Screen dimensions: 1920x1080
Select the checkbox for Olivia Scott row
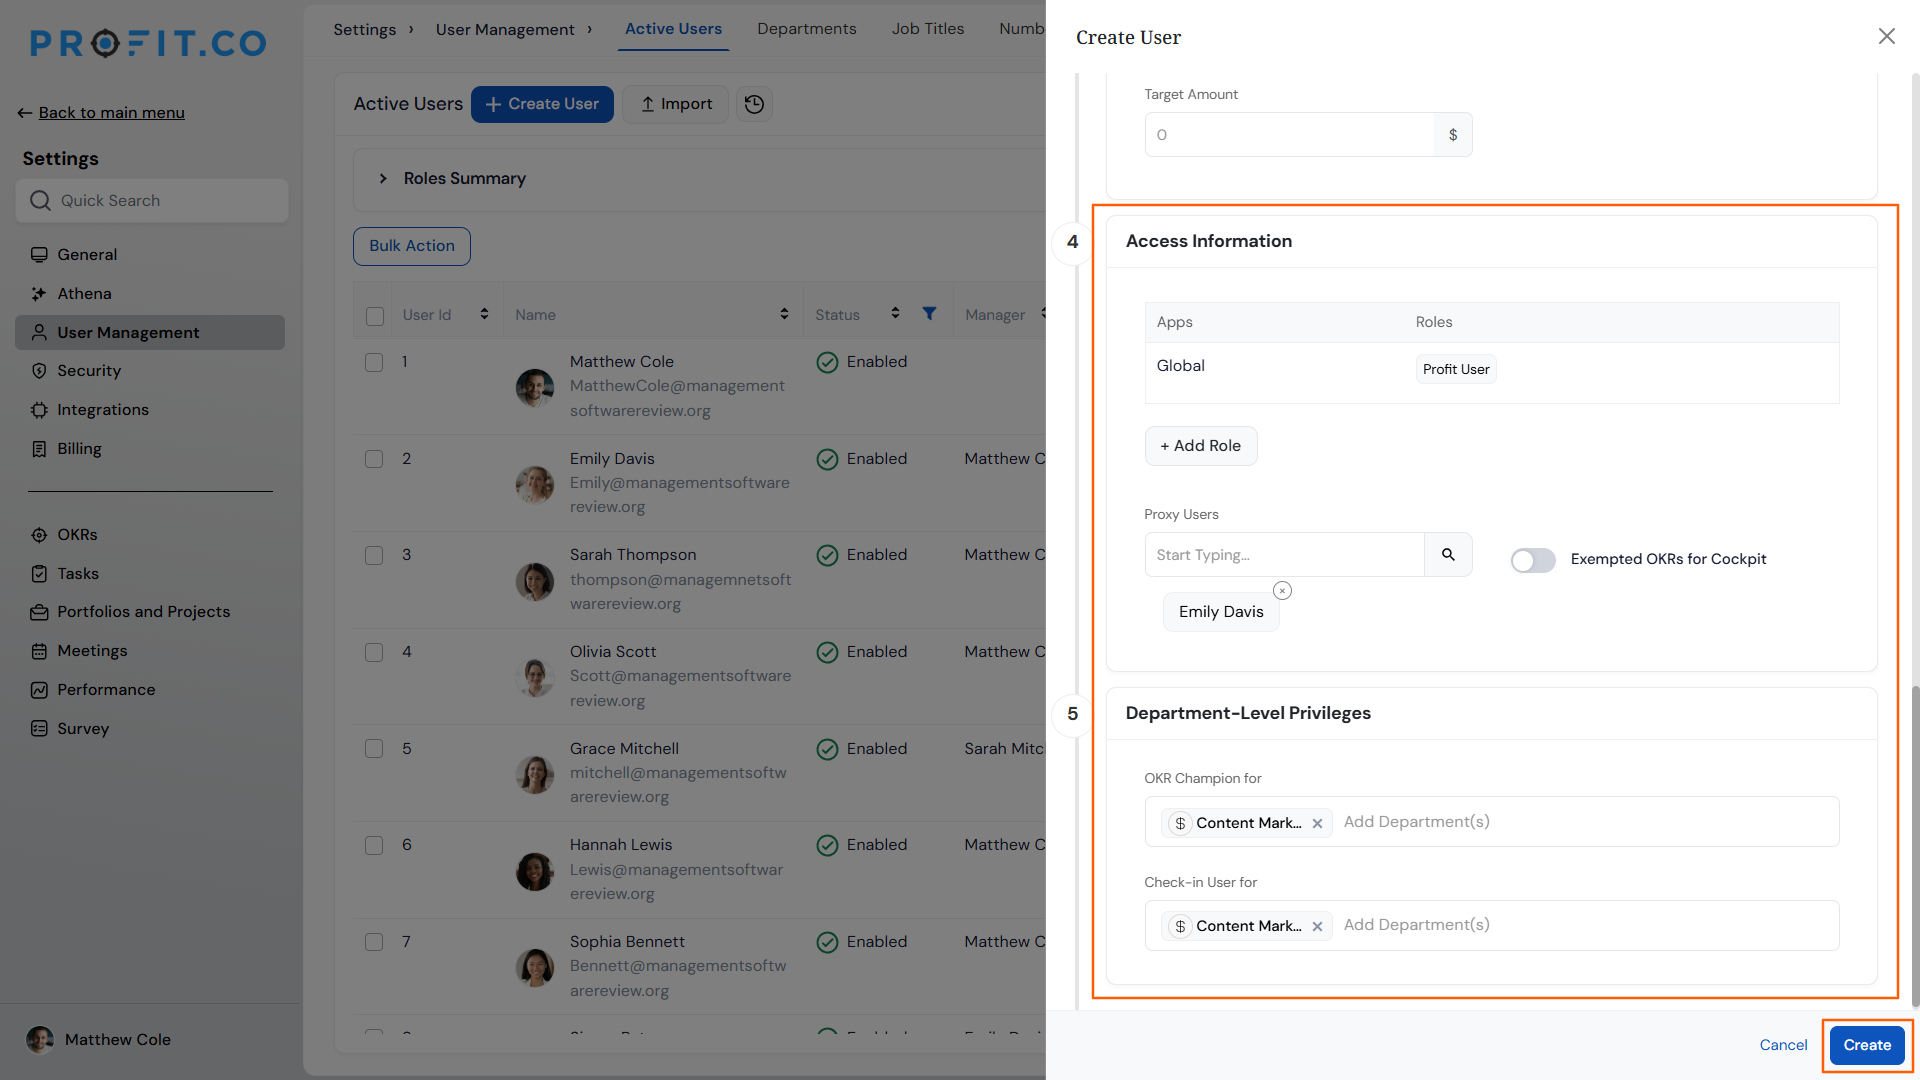[374, 653]
